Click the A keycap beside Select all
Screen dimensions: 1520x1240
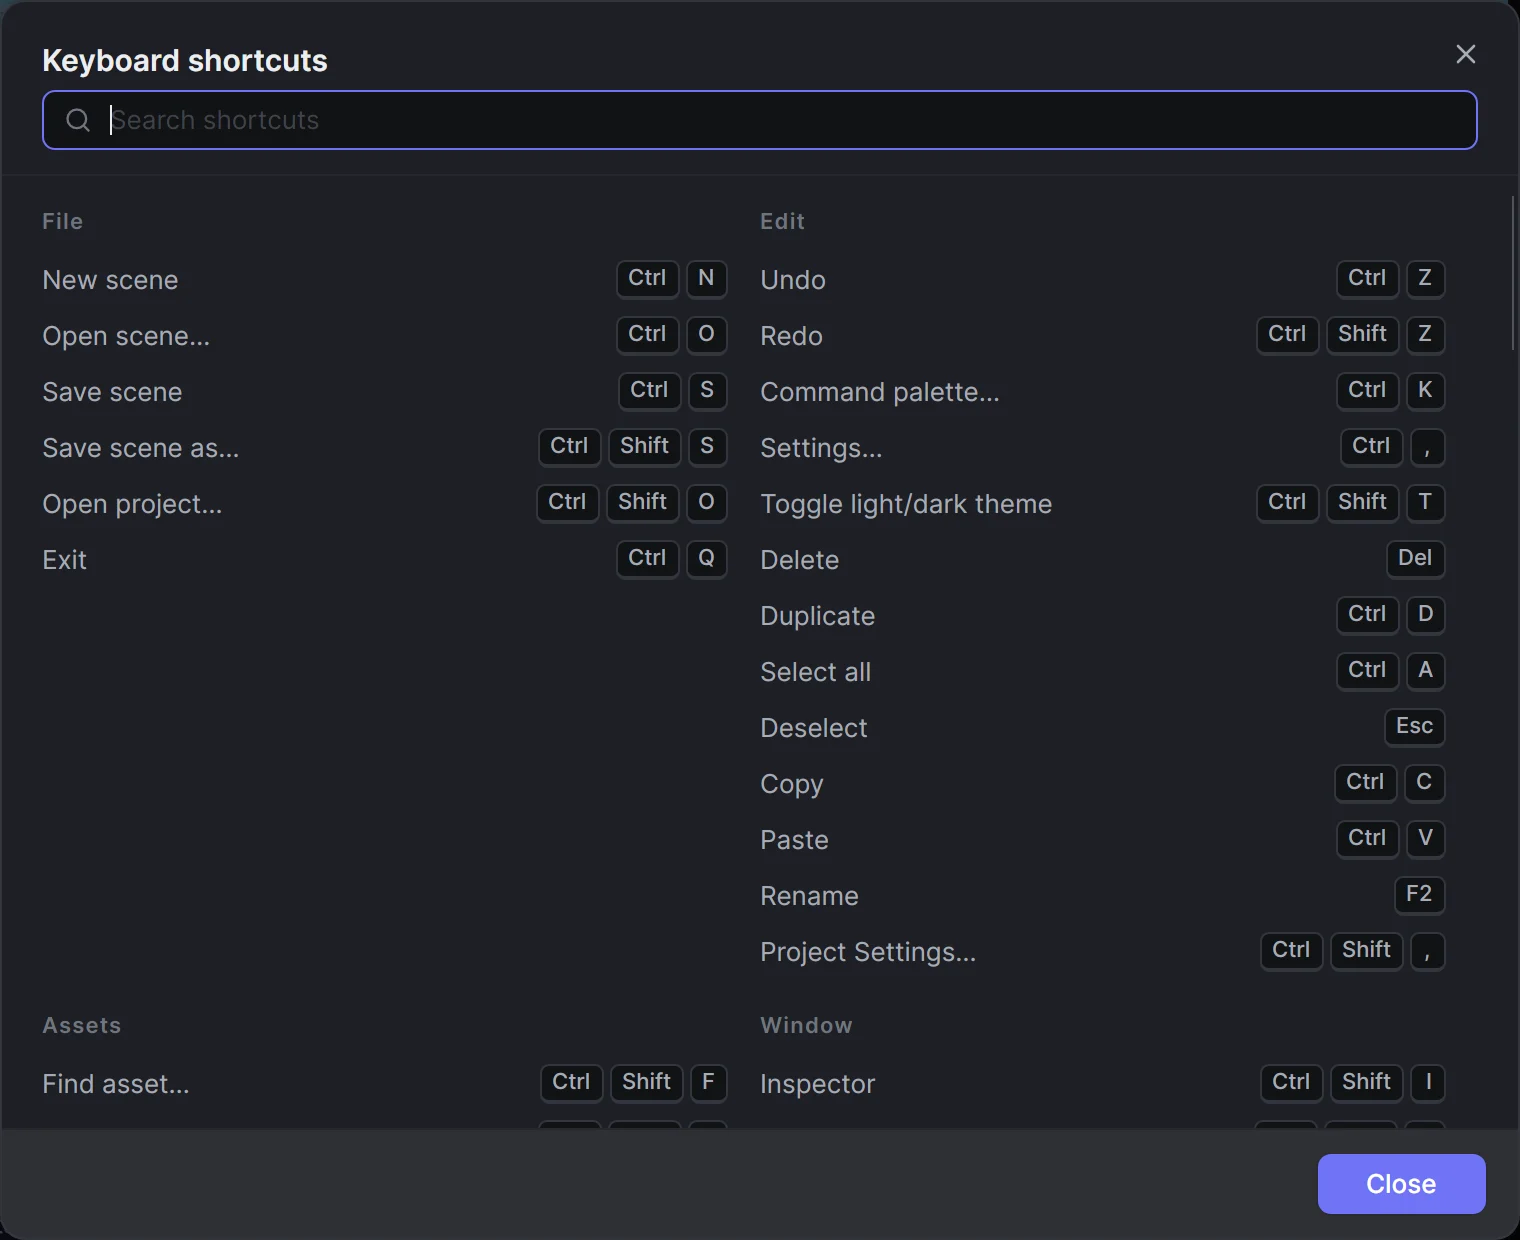click(x=1425, y=670)
